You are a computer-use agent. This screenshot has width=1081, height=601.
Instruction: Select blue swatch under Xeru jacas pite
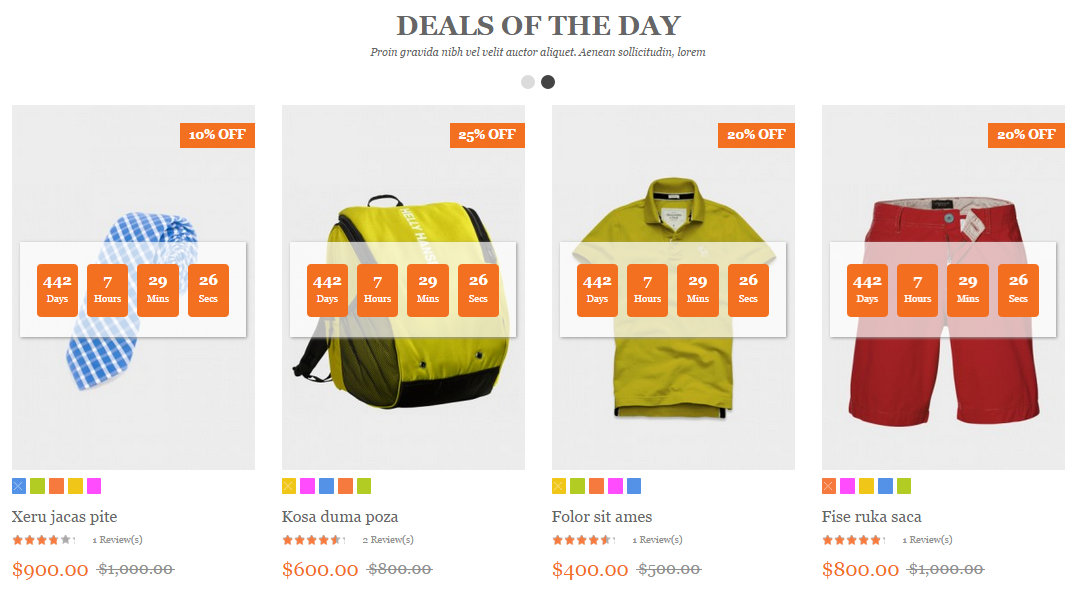pyautogui.click(x=19, y=486)
